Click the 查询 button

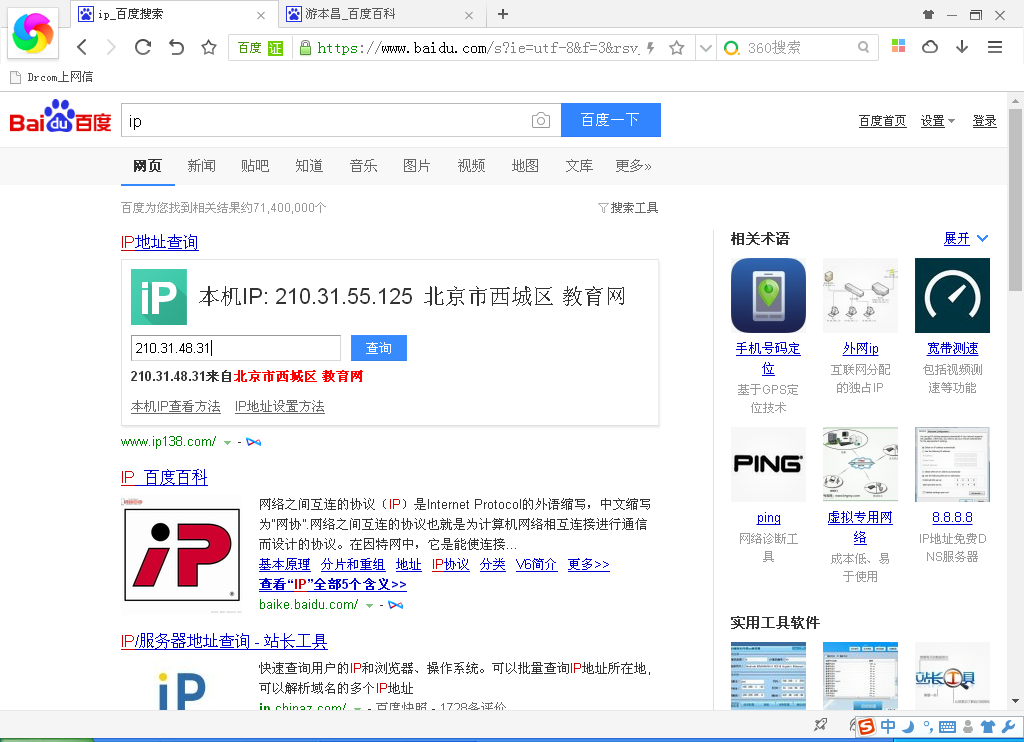point(379,348)
